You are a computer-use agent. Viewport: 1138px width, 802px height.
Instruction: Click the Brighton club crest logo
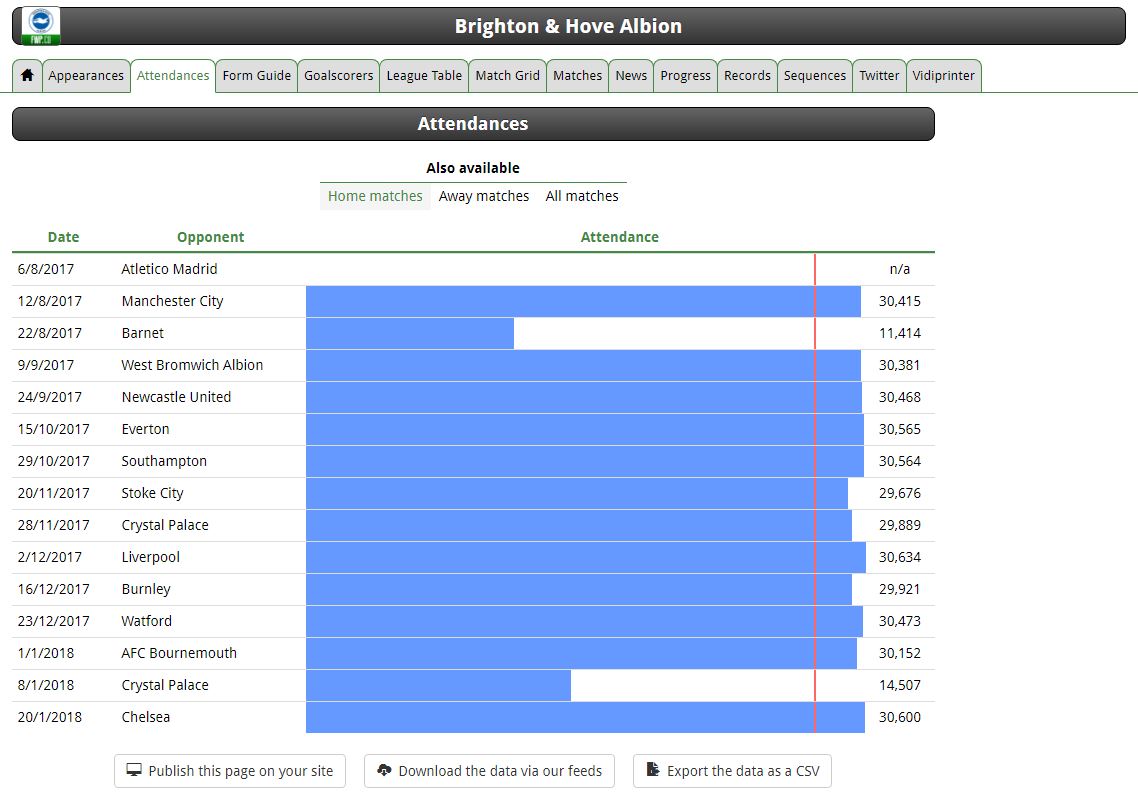pyautogui.click(x=41, y=26)
